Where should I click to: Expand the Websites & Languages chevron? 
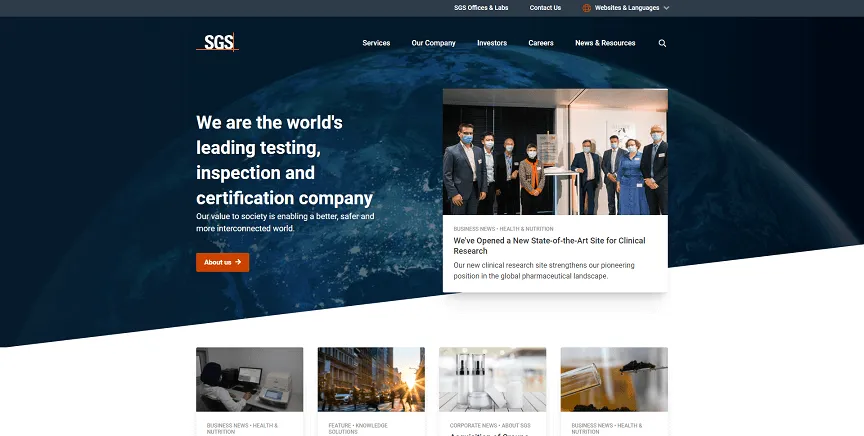click(x=666, y=8)
